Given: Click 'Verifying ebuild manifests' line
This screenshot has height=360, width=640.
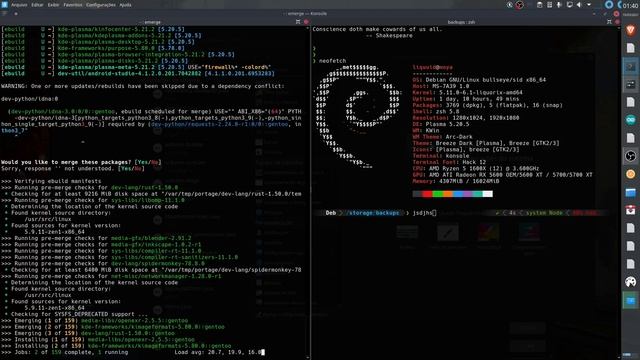Looking at the screenshot, I should coord(51,181).
